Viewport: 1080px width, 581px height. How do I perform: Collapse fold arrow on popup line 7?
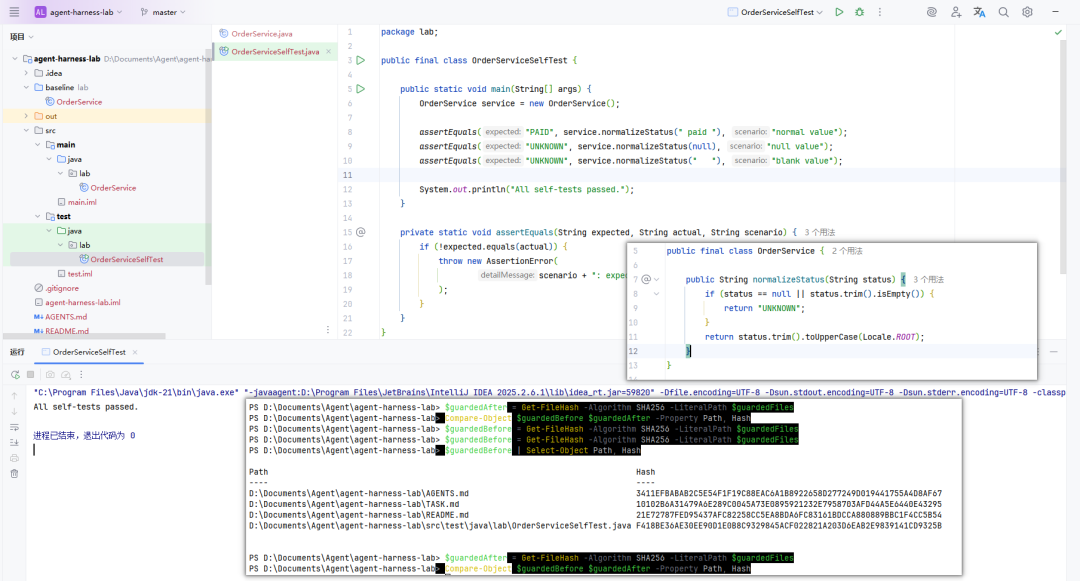pos(656,279)
